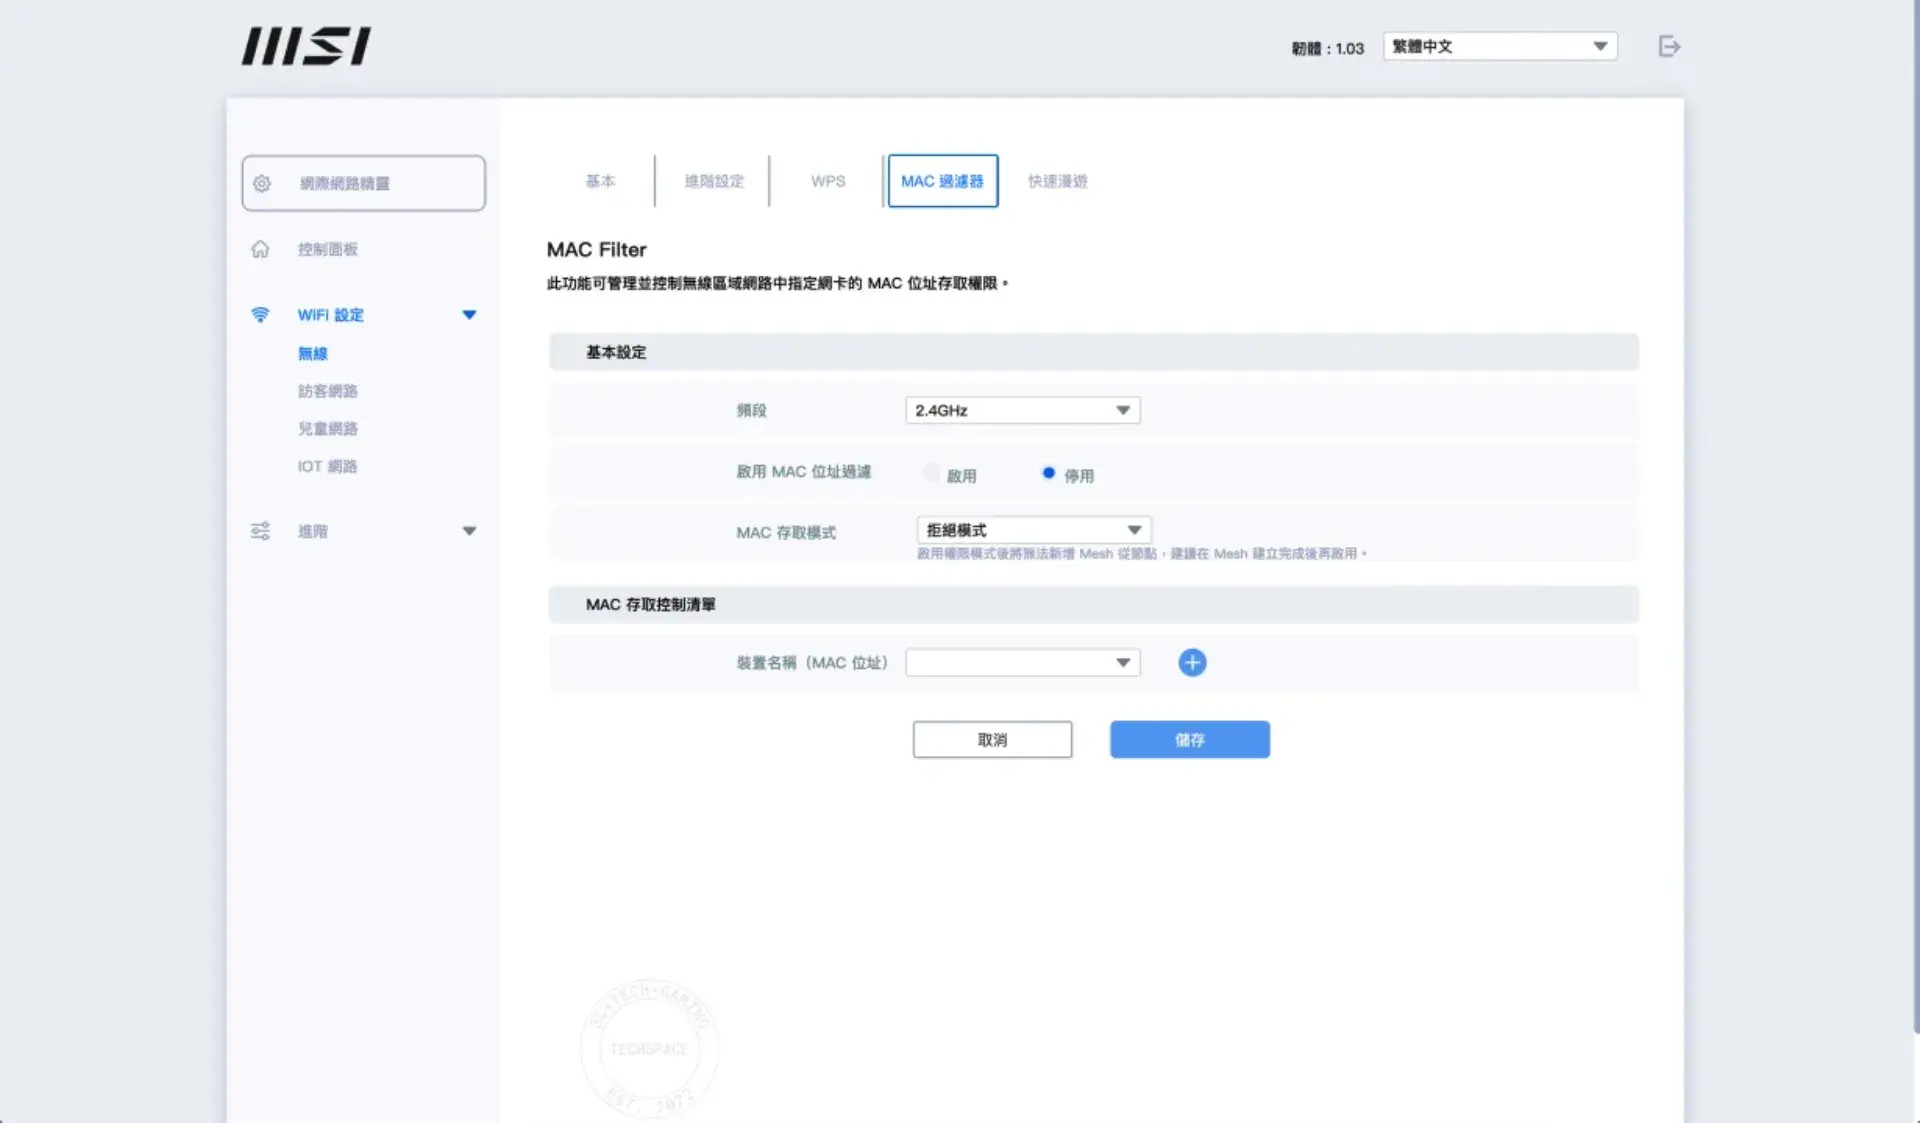Open the language selector dropdown

click(1499, 46)
